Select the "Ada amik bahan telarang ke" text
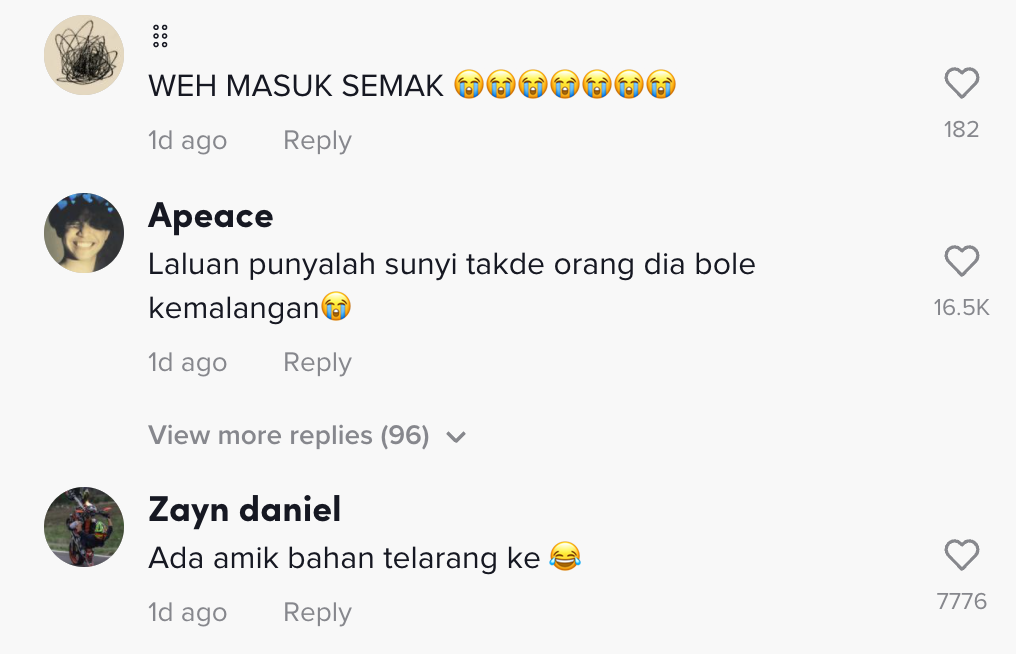Image resolution: width=1016 pixels, height=654 pixels. pyautogui.click(x=344, y=557)
